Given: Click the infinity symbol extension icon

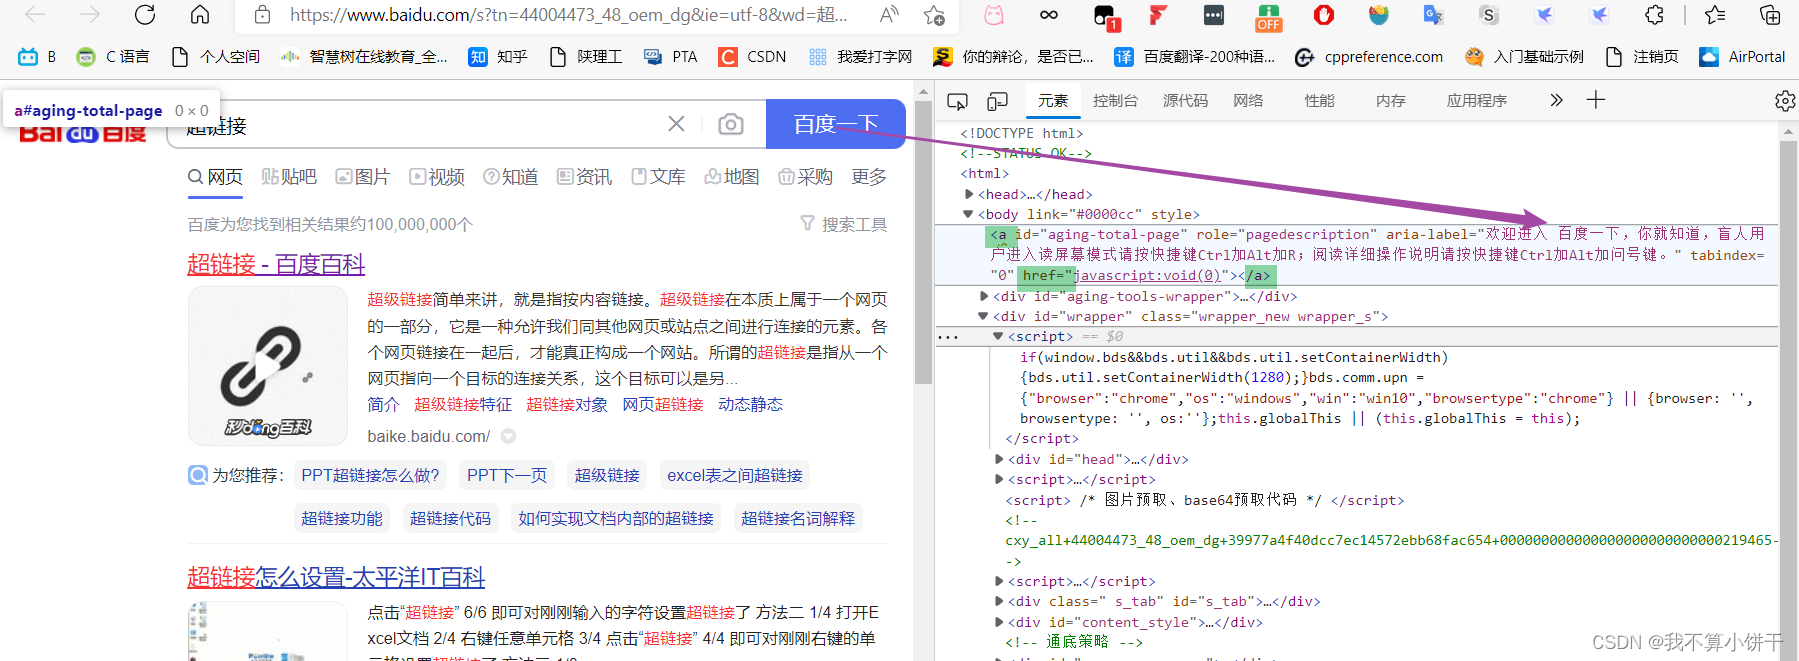Looking at the screenshot, I should click(x=1048, y=15).
